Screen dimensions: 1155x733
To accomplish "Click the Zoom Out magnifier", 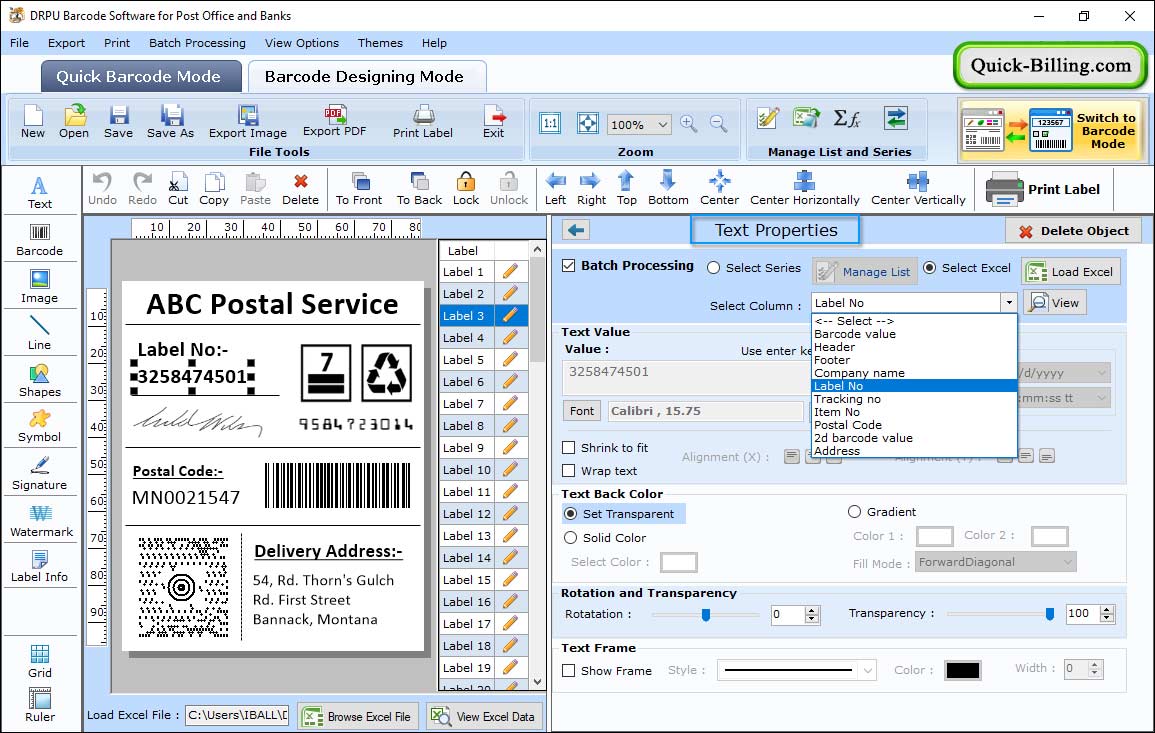I will pos(718,124).
